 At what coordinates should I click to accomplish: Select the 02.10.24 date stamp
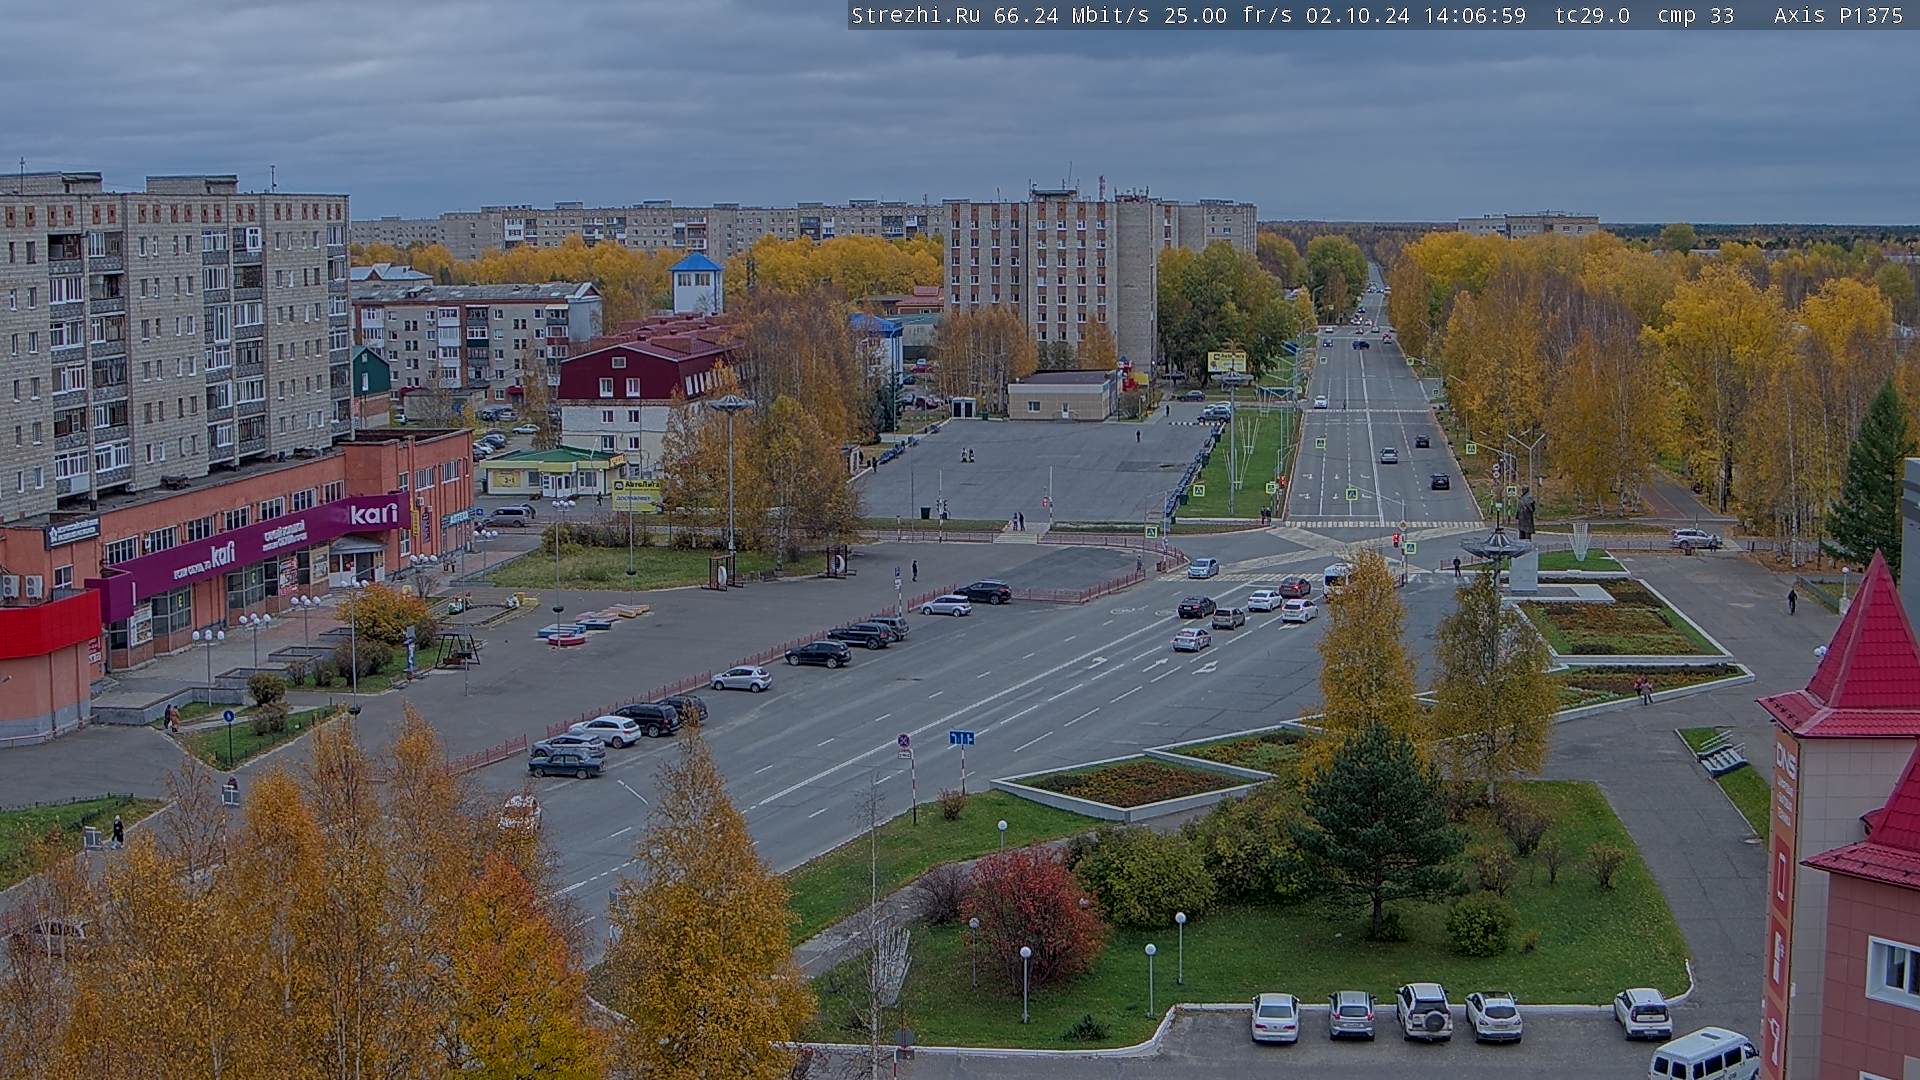pos(1357,15)
